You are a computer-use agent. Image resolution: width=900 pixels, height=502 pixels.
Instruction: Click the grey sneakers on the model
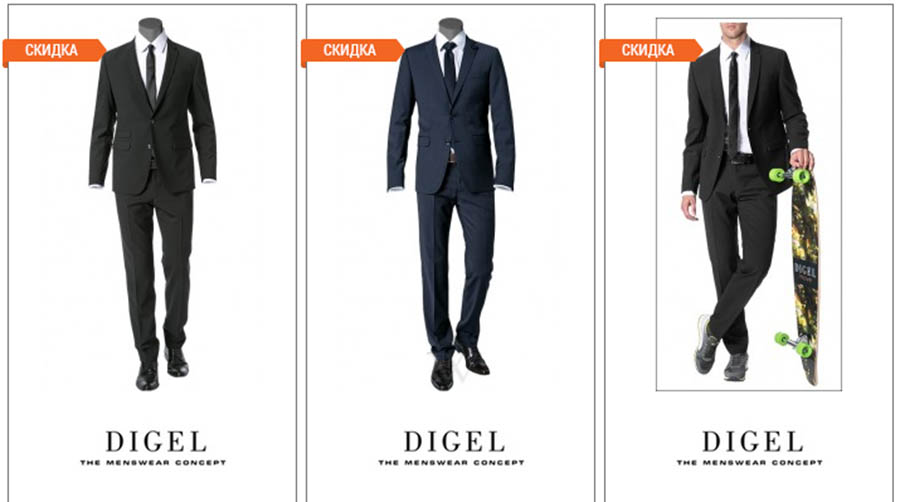pyautogui.click(x=721, y=348)
